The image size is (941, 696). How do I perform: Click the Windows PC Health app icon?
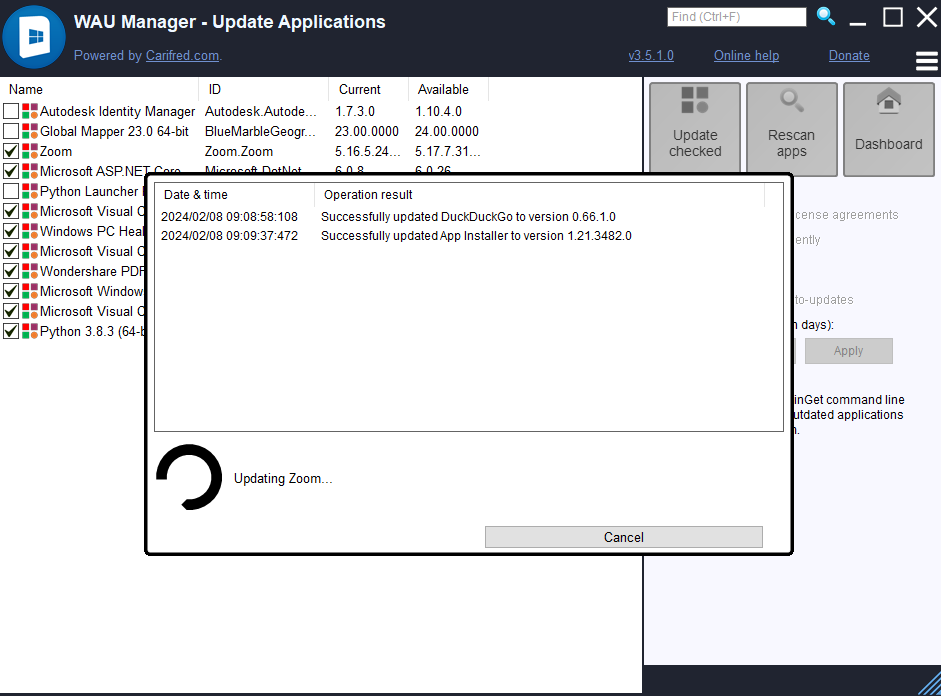click(30, 231)
